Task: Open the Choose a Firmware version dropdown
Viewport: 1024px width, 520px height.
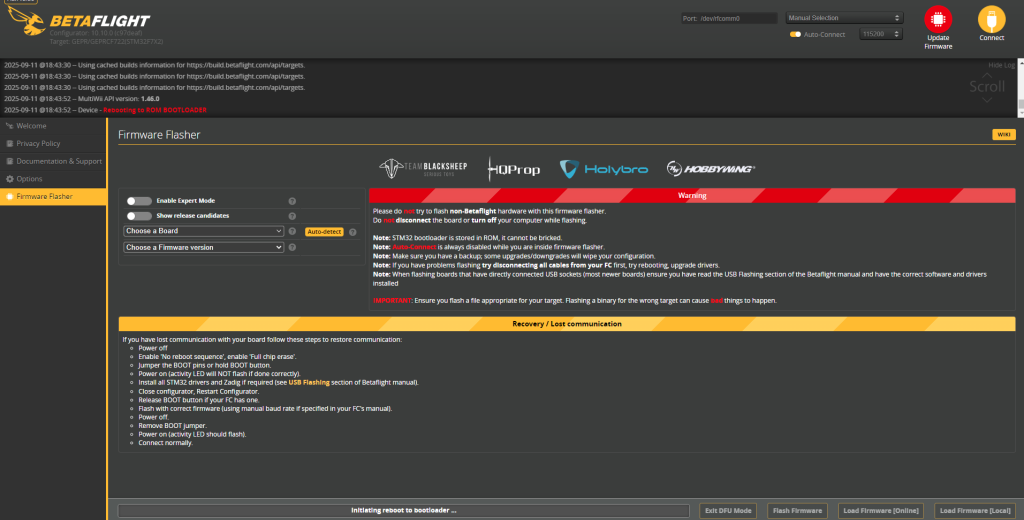Action: [x=203, y=248]
